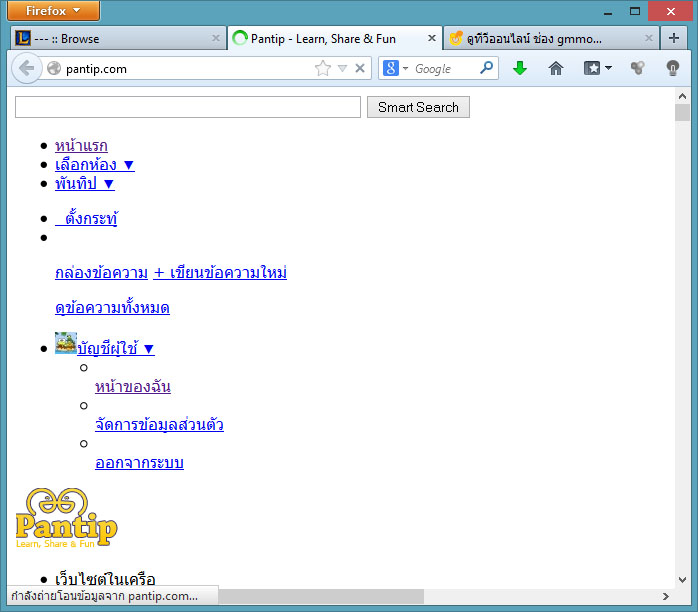The height and width of the screenshot is (612, 698).
Task: Expand the บัญชีผู้ใช้ menu
Action: (116, 348)
